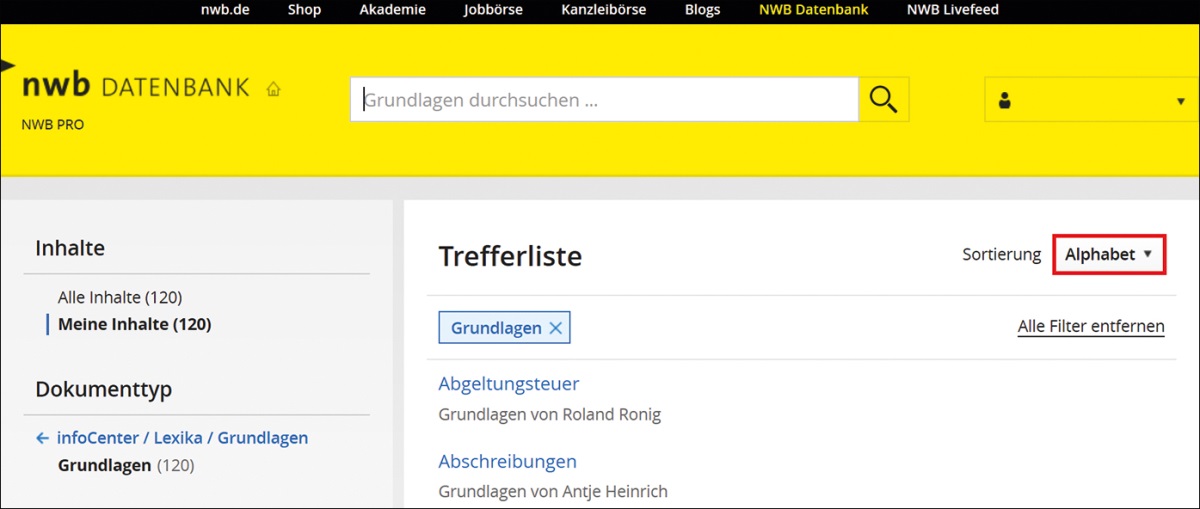Open the Alphabet sorting dropdown
The image size is (1200, 509).
point(1109,255)
